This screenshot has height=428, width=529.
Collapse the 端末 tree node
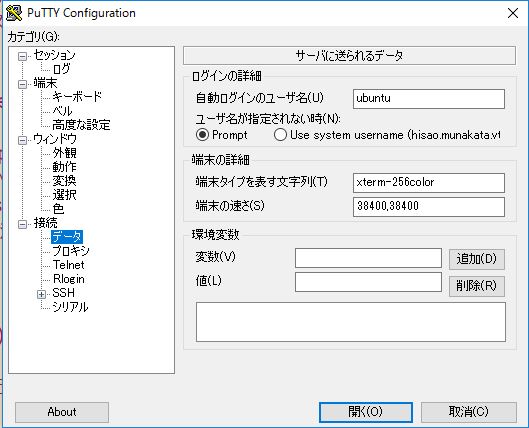coord(23,84)
